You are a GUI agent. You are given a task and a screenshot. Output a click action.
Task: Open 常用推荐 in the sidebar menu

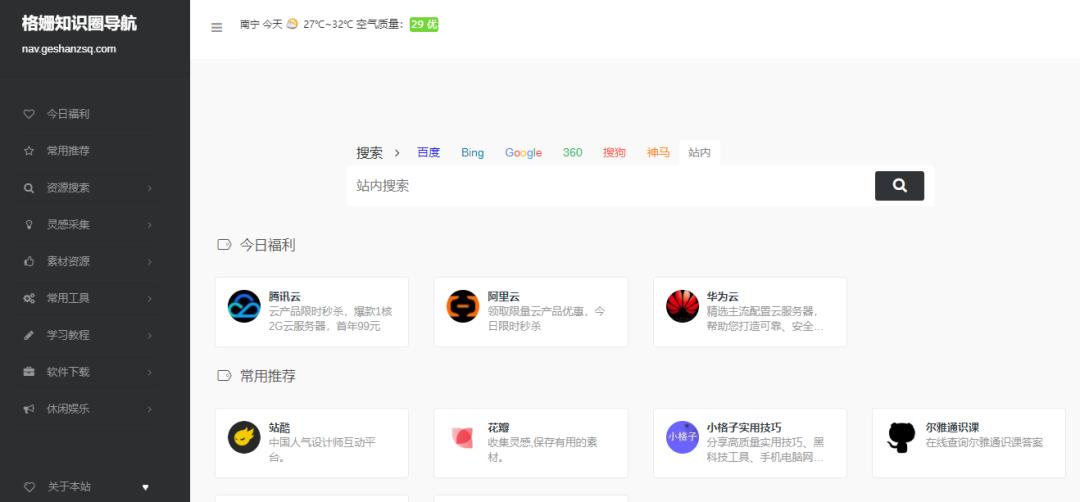pos(68,151)
